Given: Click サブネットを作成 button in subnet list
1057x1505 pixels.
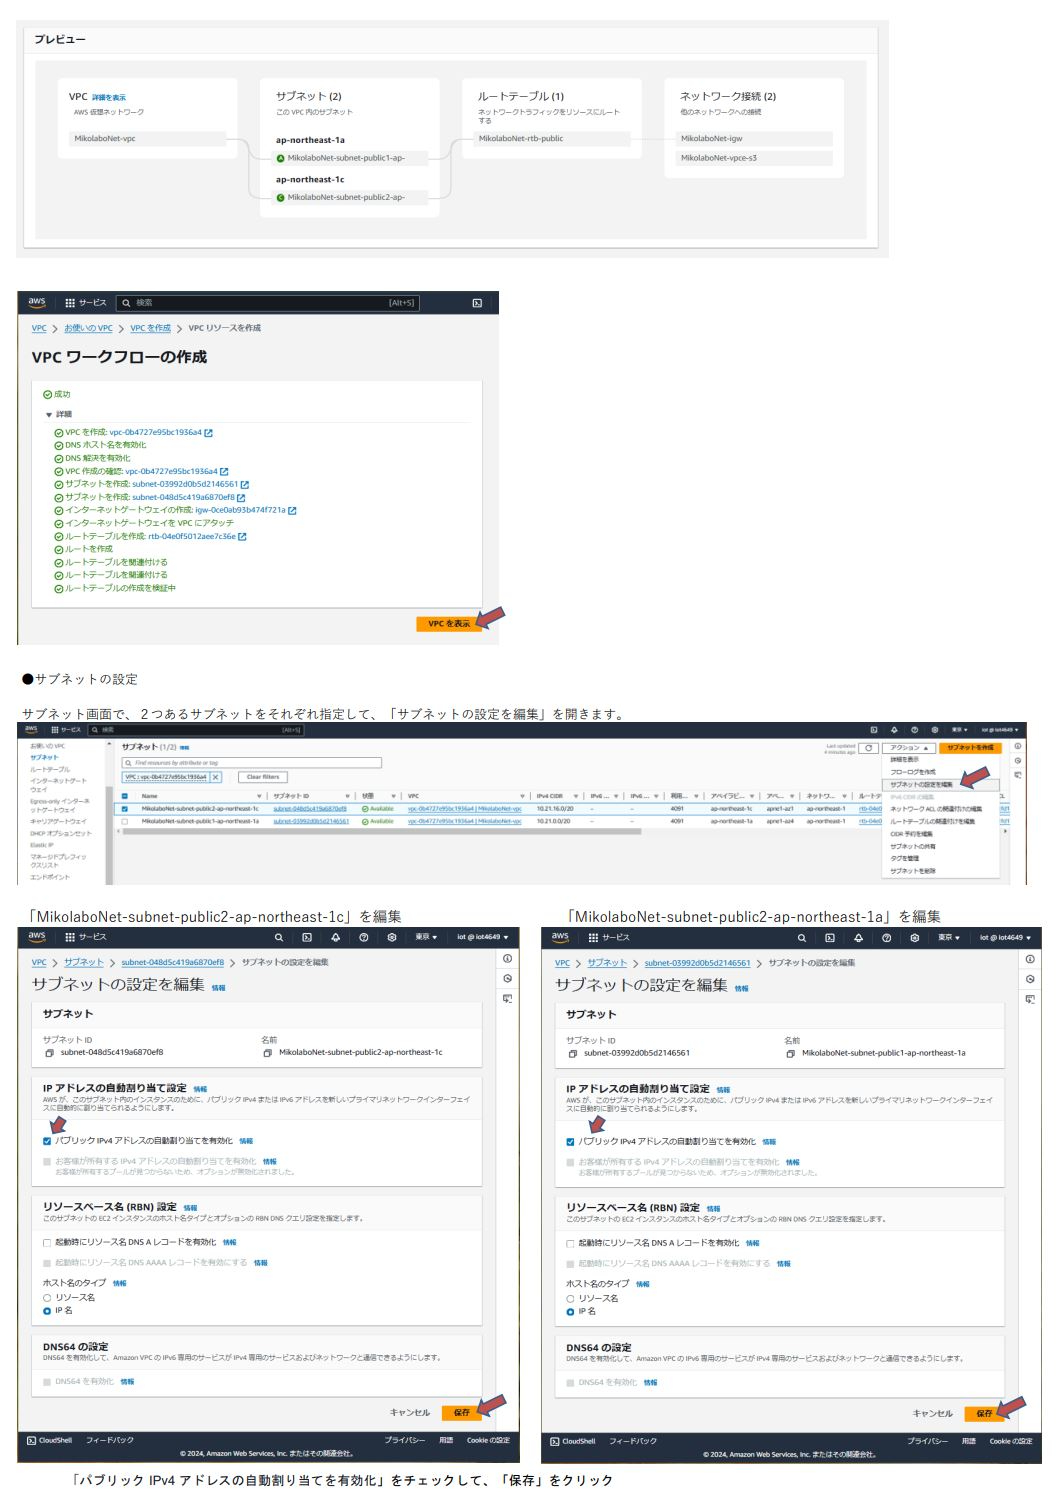Looking at the screenshot, I should [971, 748].
